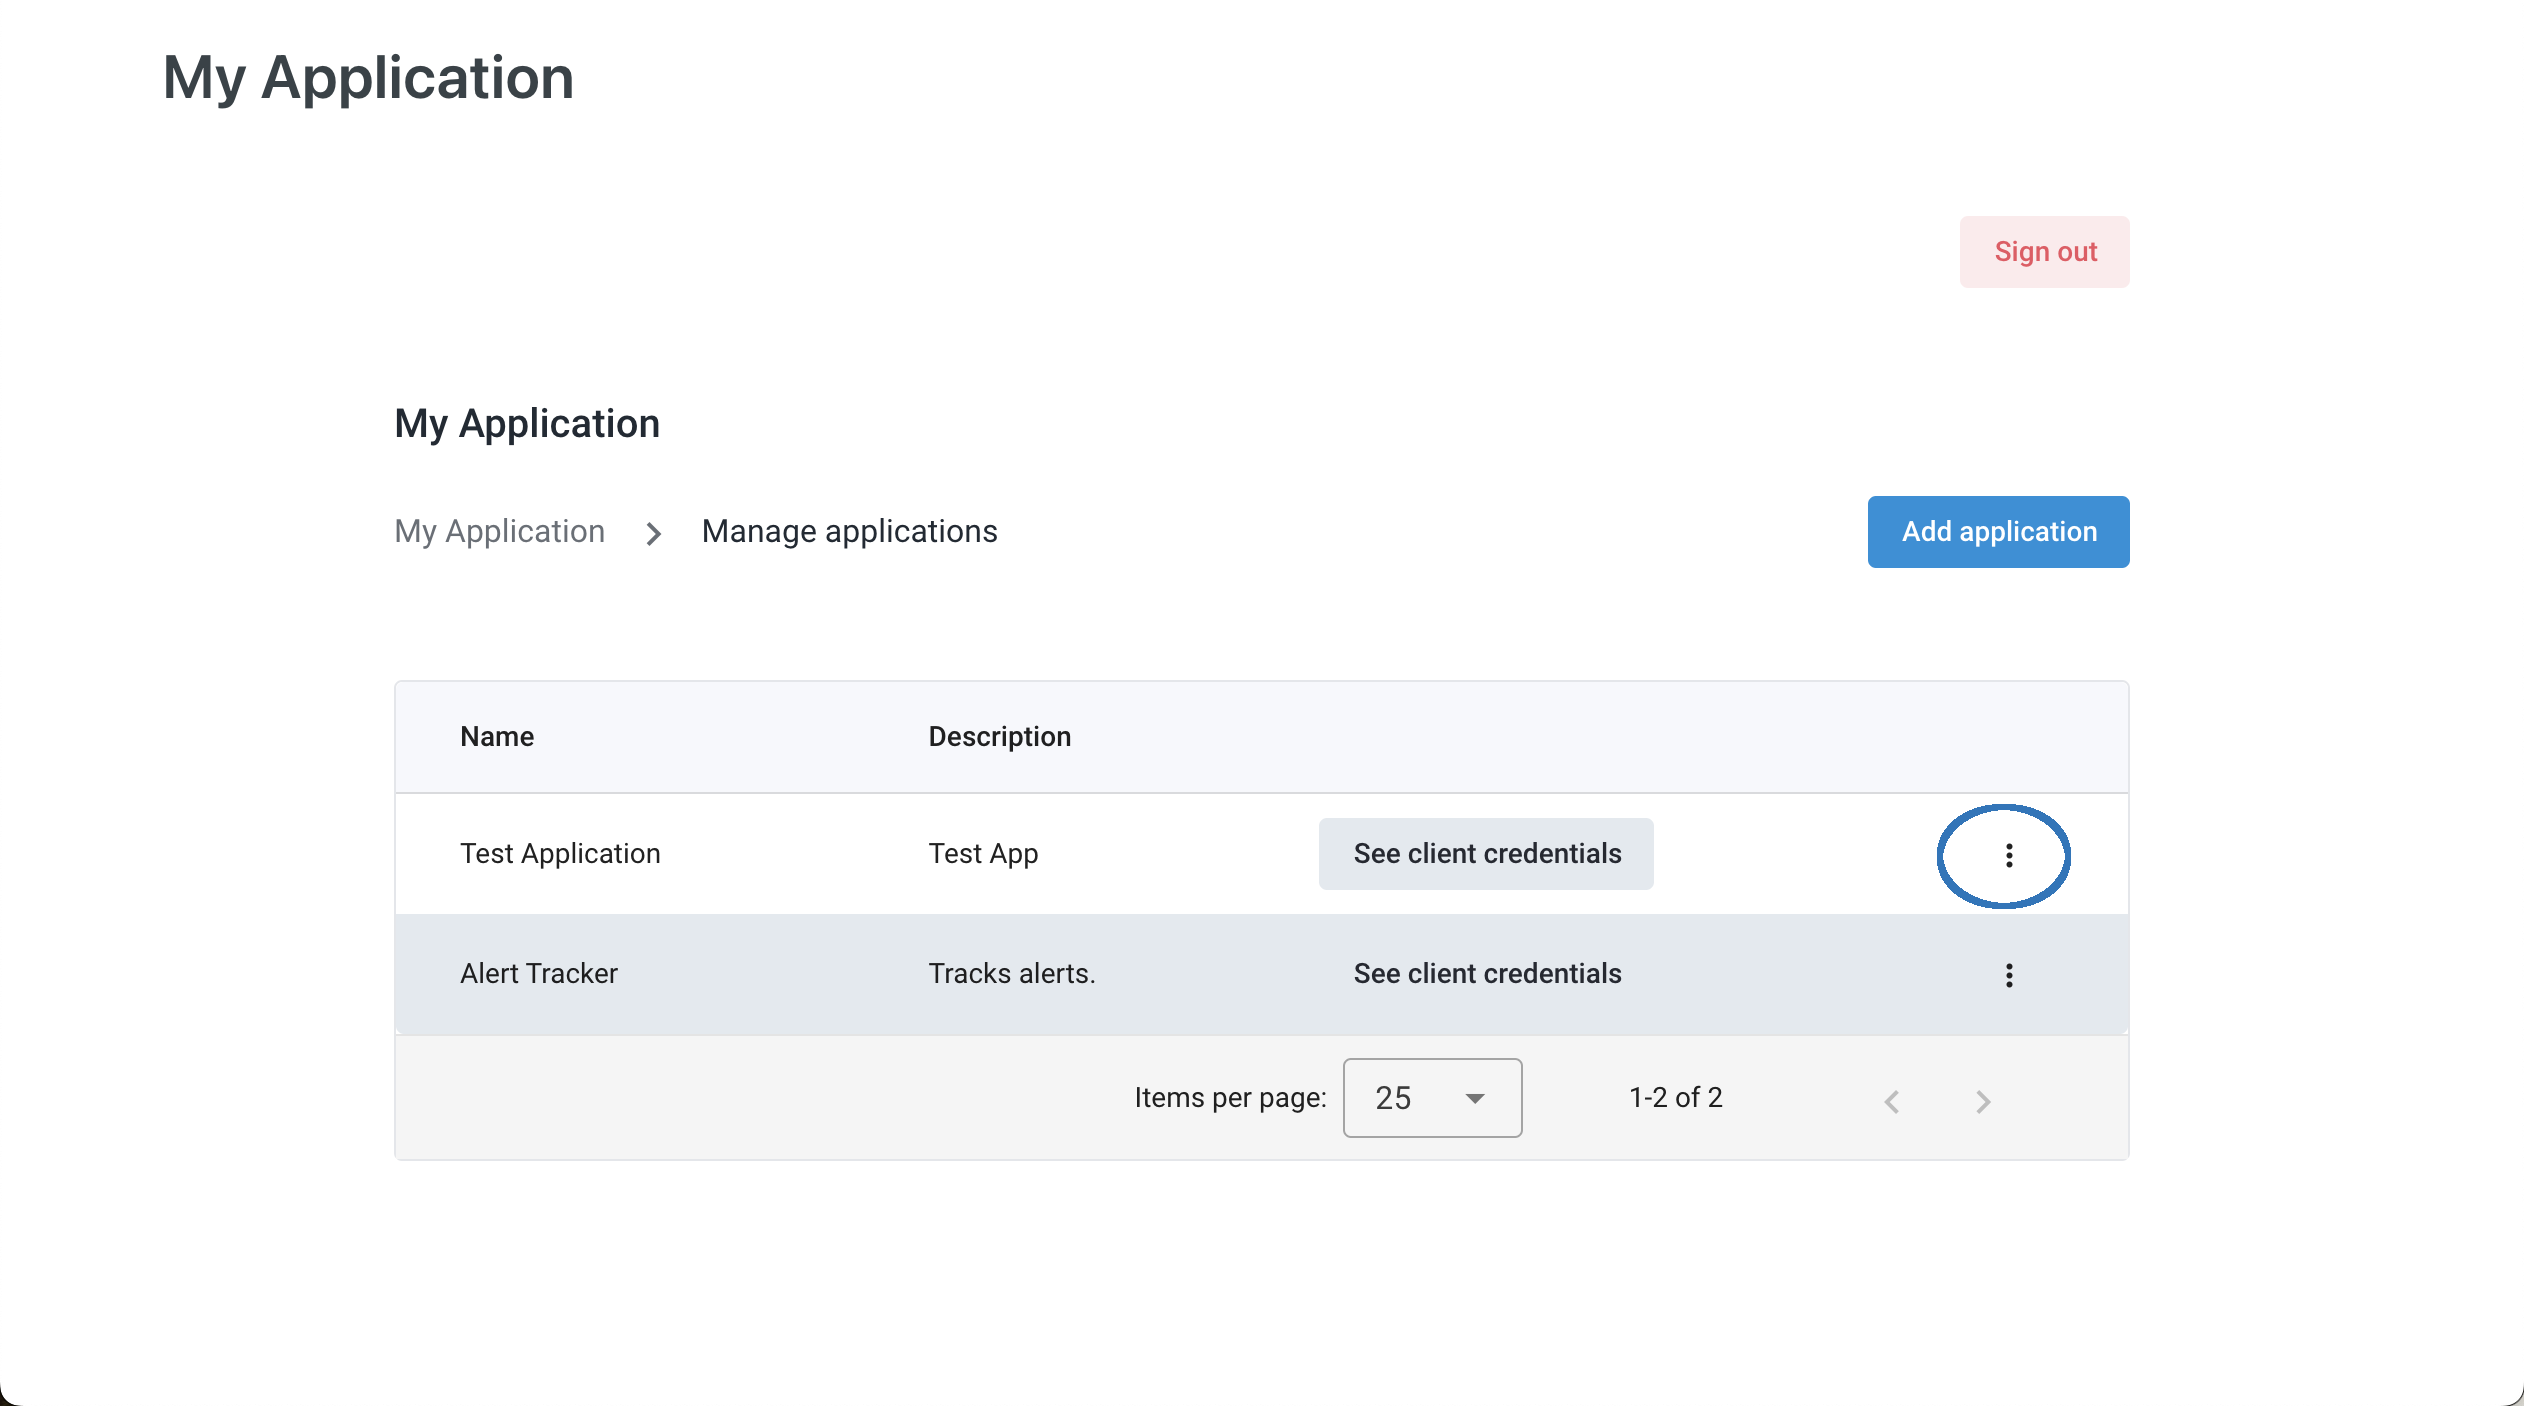Sign out of the account
This screenshot has height=1406, width=2524.
(2043, 252)
